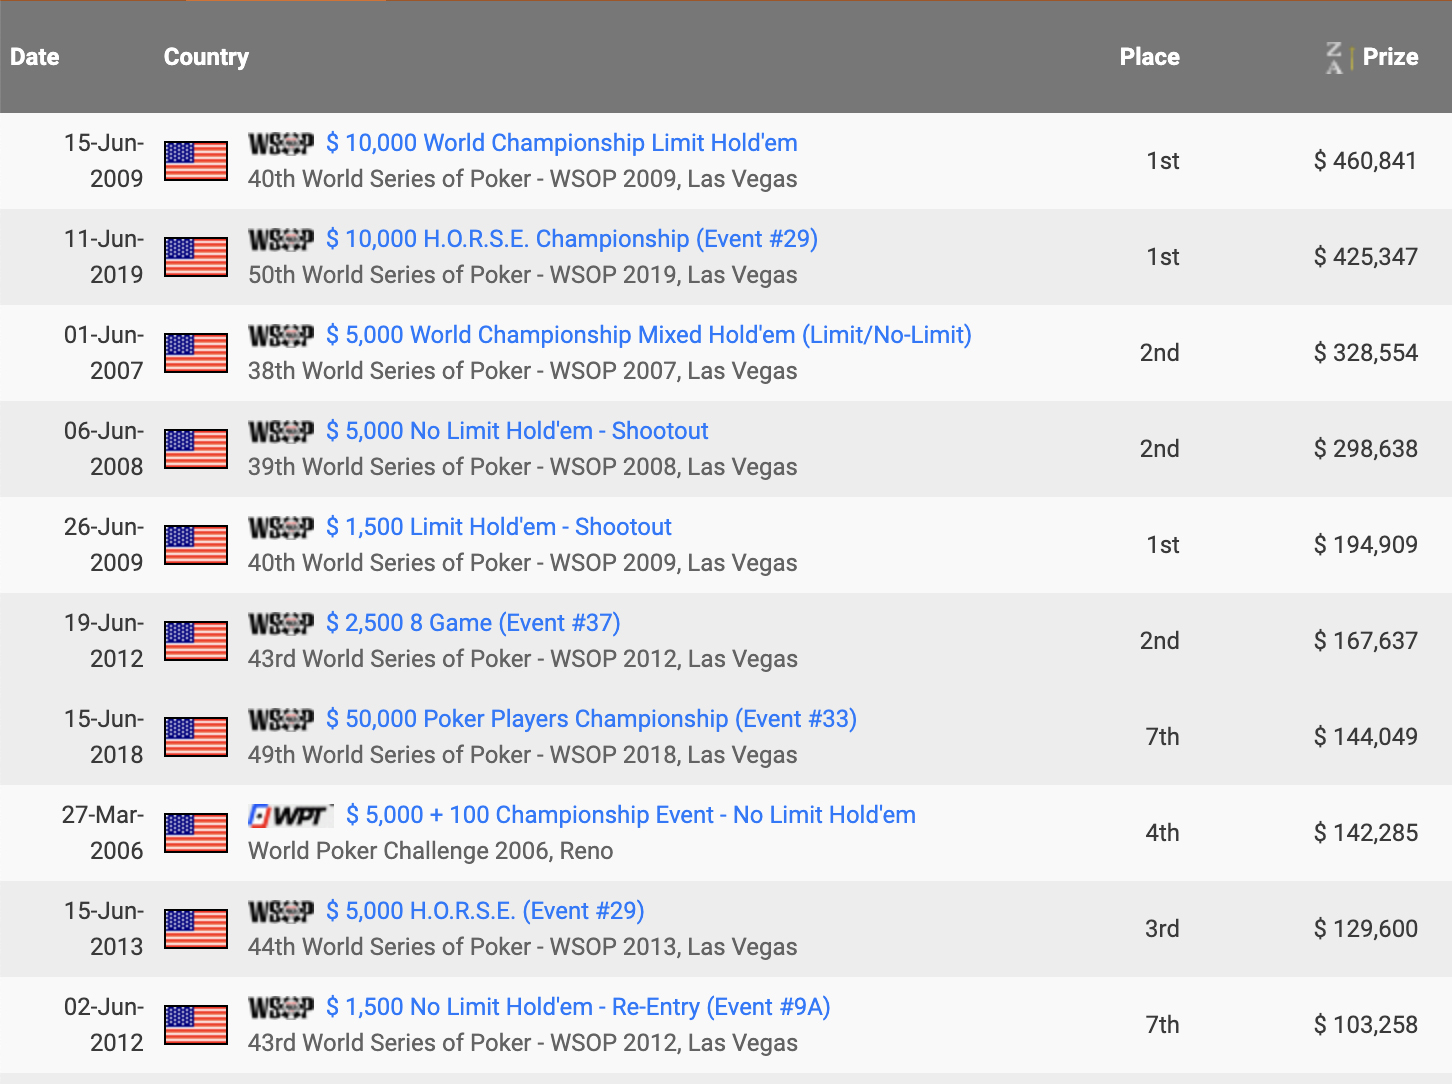Screen dimensions: 1452x1084
Task: Sort by the Country column header
Action: tap(206, 57)
